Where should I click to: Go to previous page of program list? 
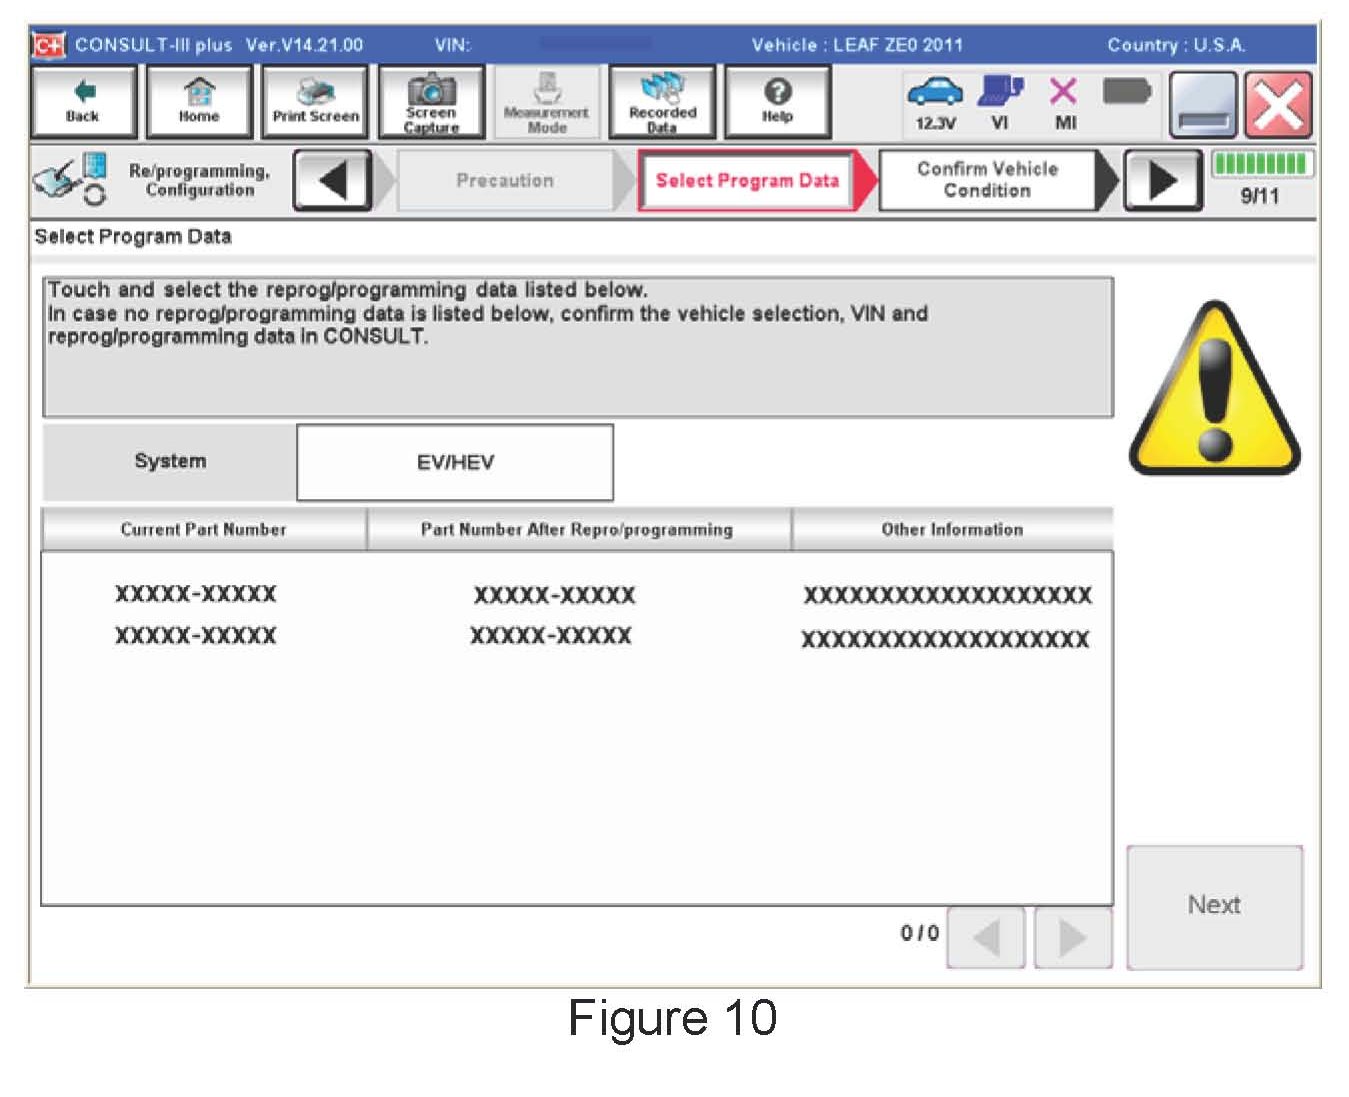click(986, 938)
